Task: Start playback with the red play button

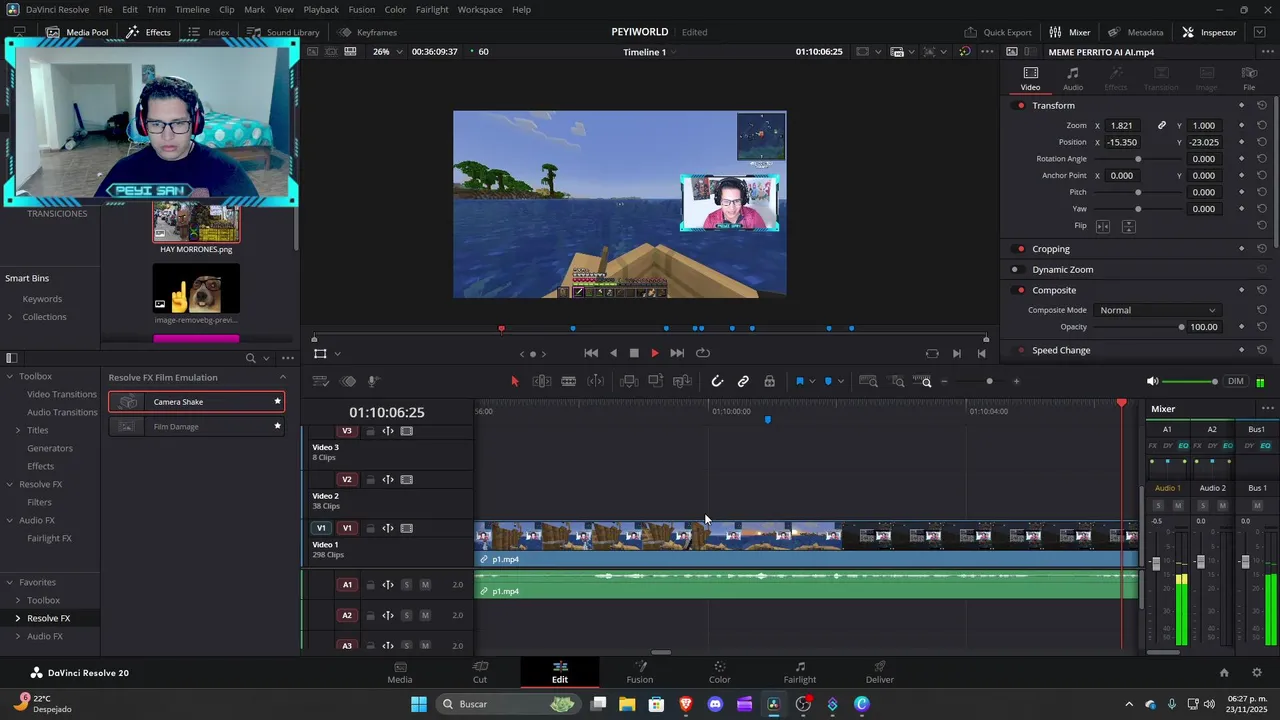Action: tap(655, 353)
